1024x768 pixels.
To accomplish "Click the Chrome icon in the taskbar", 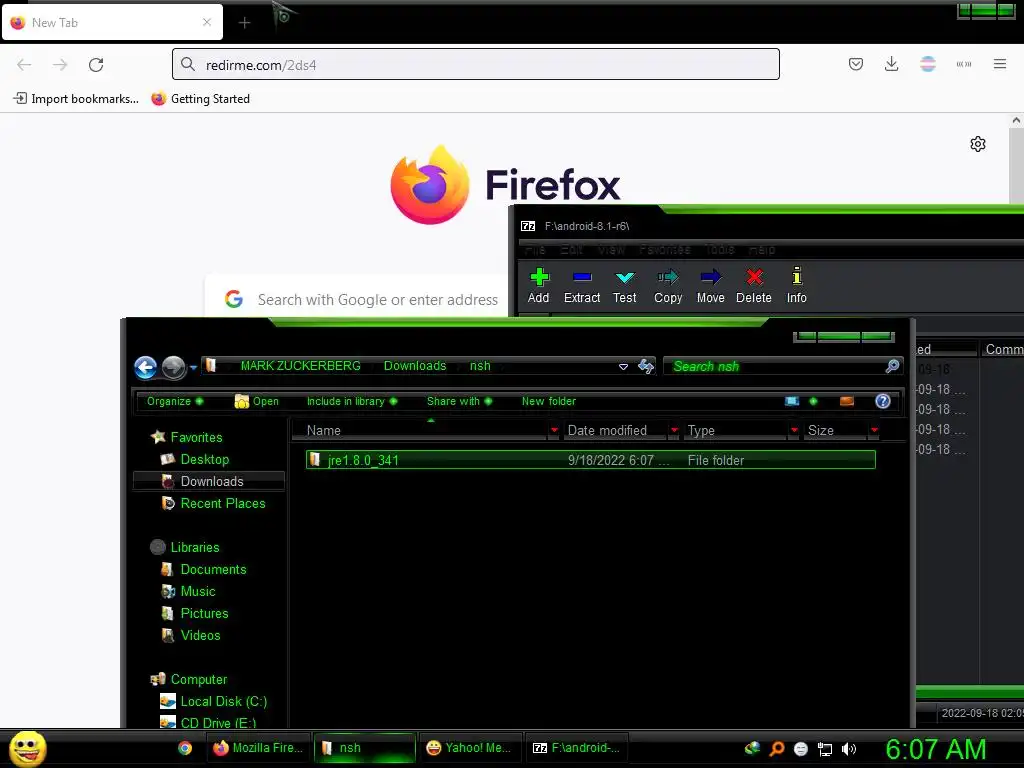I will [x=185, y=748].
